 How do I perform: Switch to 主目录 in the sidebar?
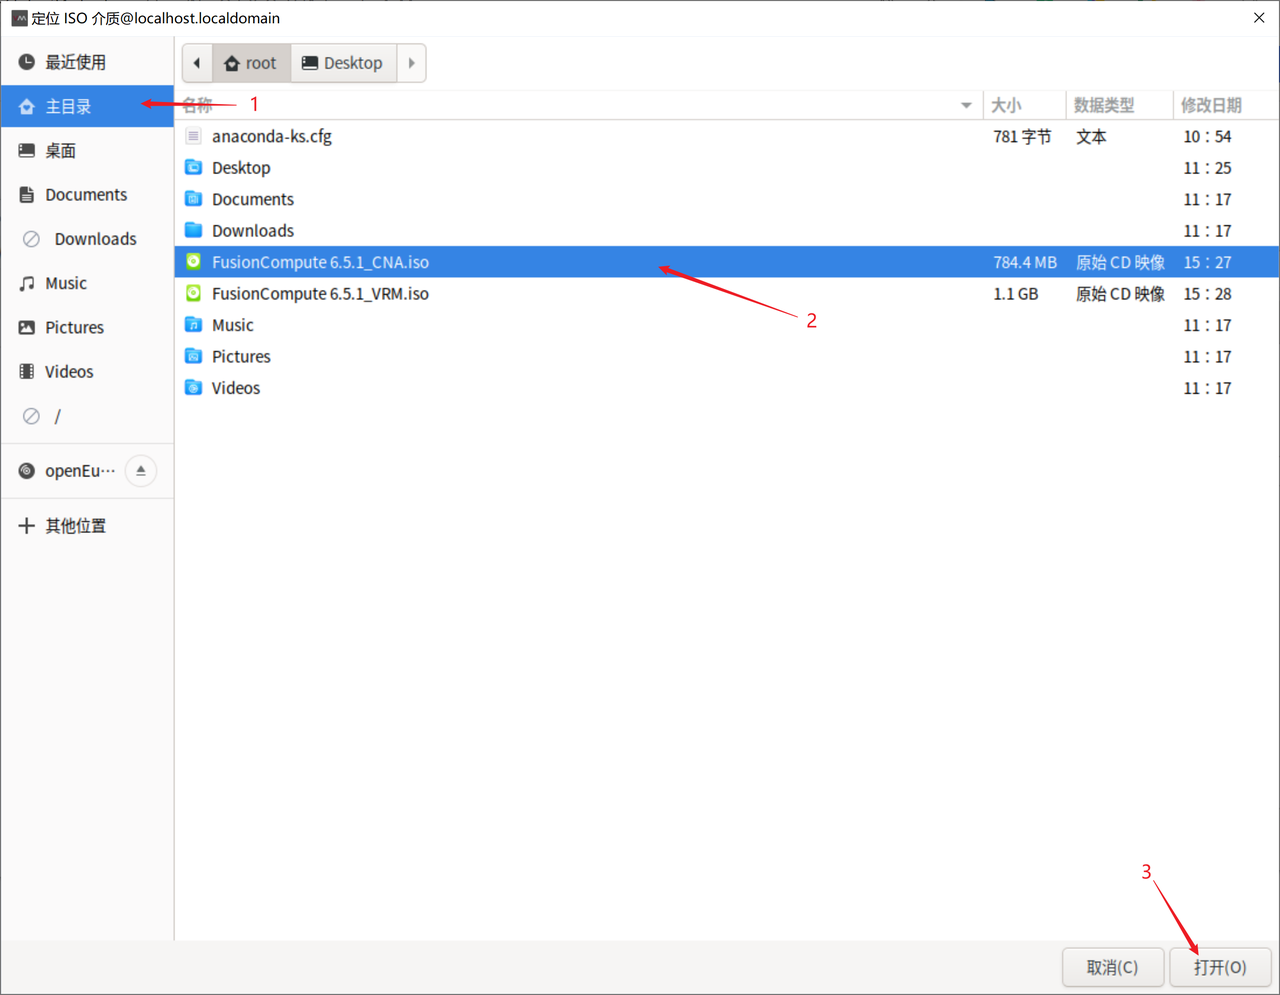coord(68,107)
